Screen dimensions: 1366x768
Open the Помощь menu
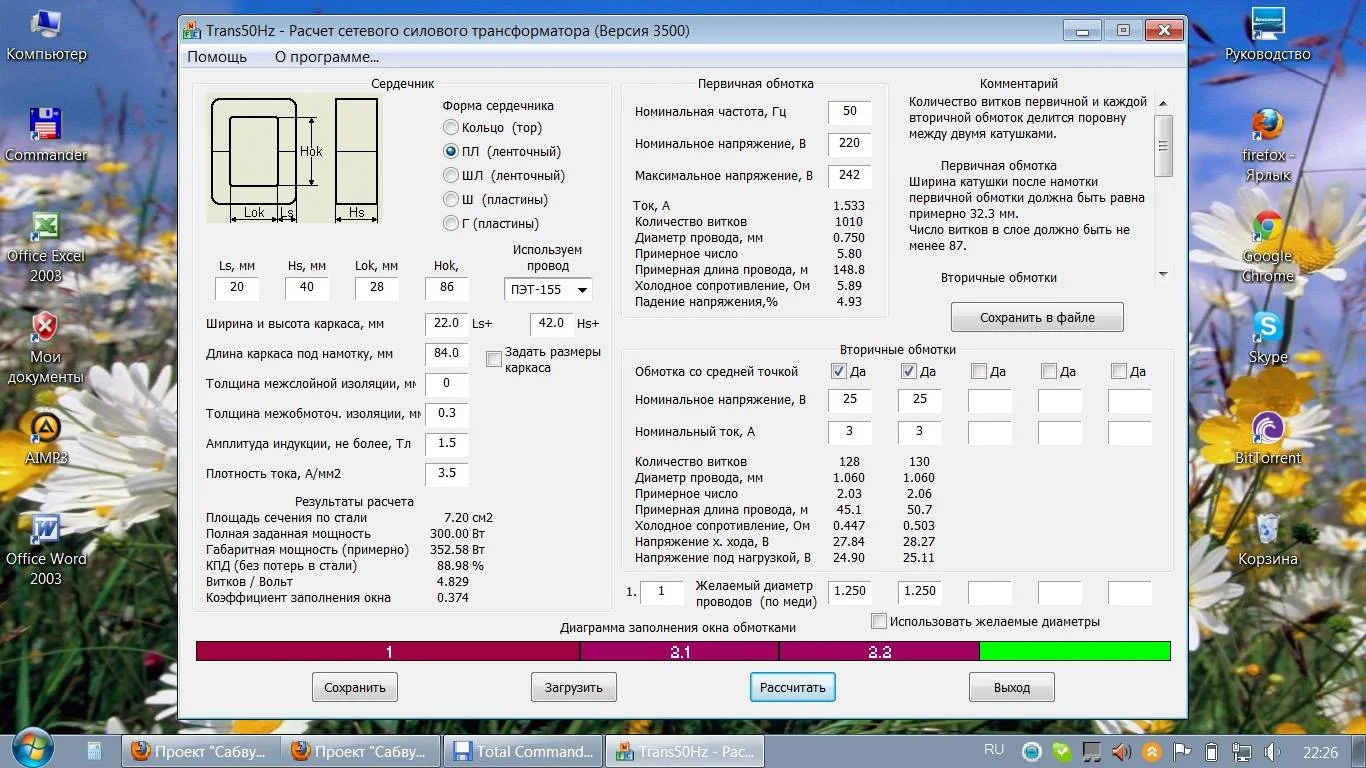217,57
